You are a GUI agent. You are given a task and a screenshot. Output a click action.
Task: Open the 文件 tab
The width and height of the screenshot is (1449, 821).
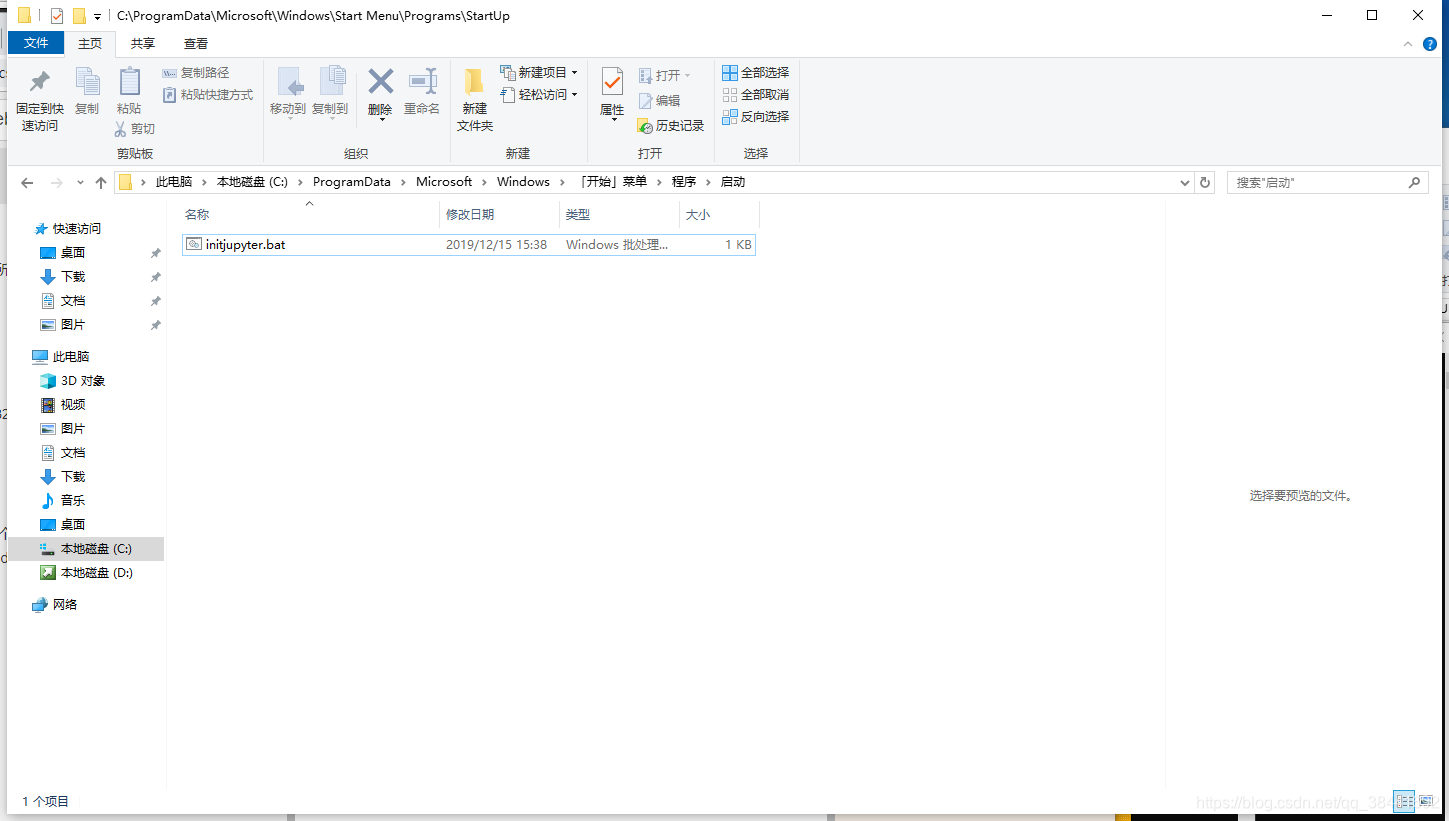point(36,43)
